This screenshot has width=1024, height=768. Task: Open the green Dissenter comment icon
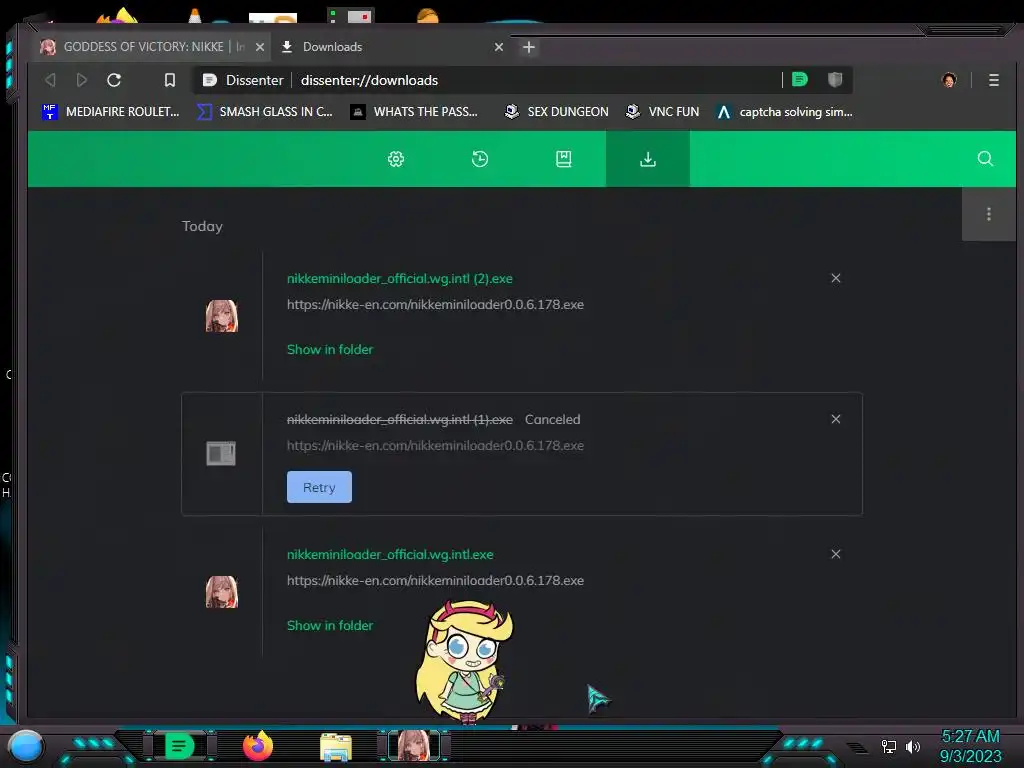coord(799,80)
